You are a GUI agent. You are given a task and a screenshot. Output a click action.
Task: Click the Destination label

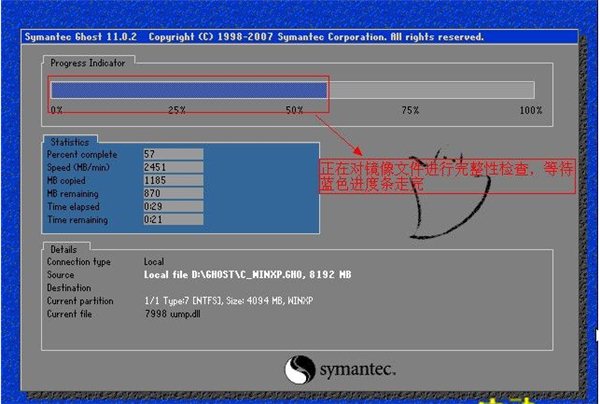(x=69, y=288)
